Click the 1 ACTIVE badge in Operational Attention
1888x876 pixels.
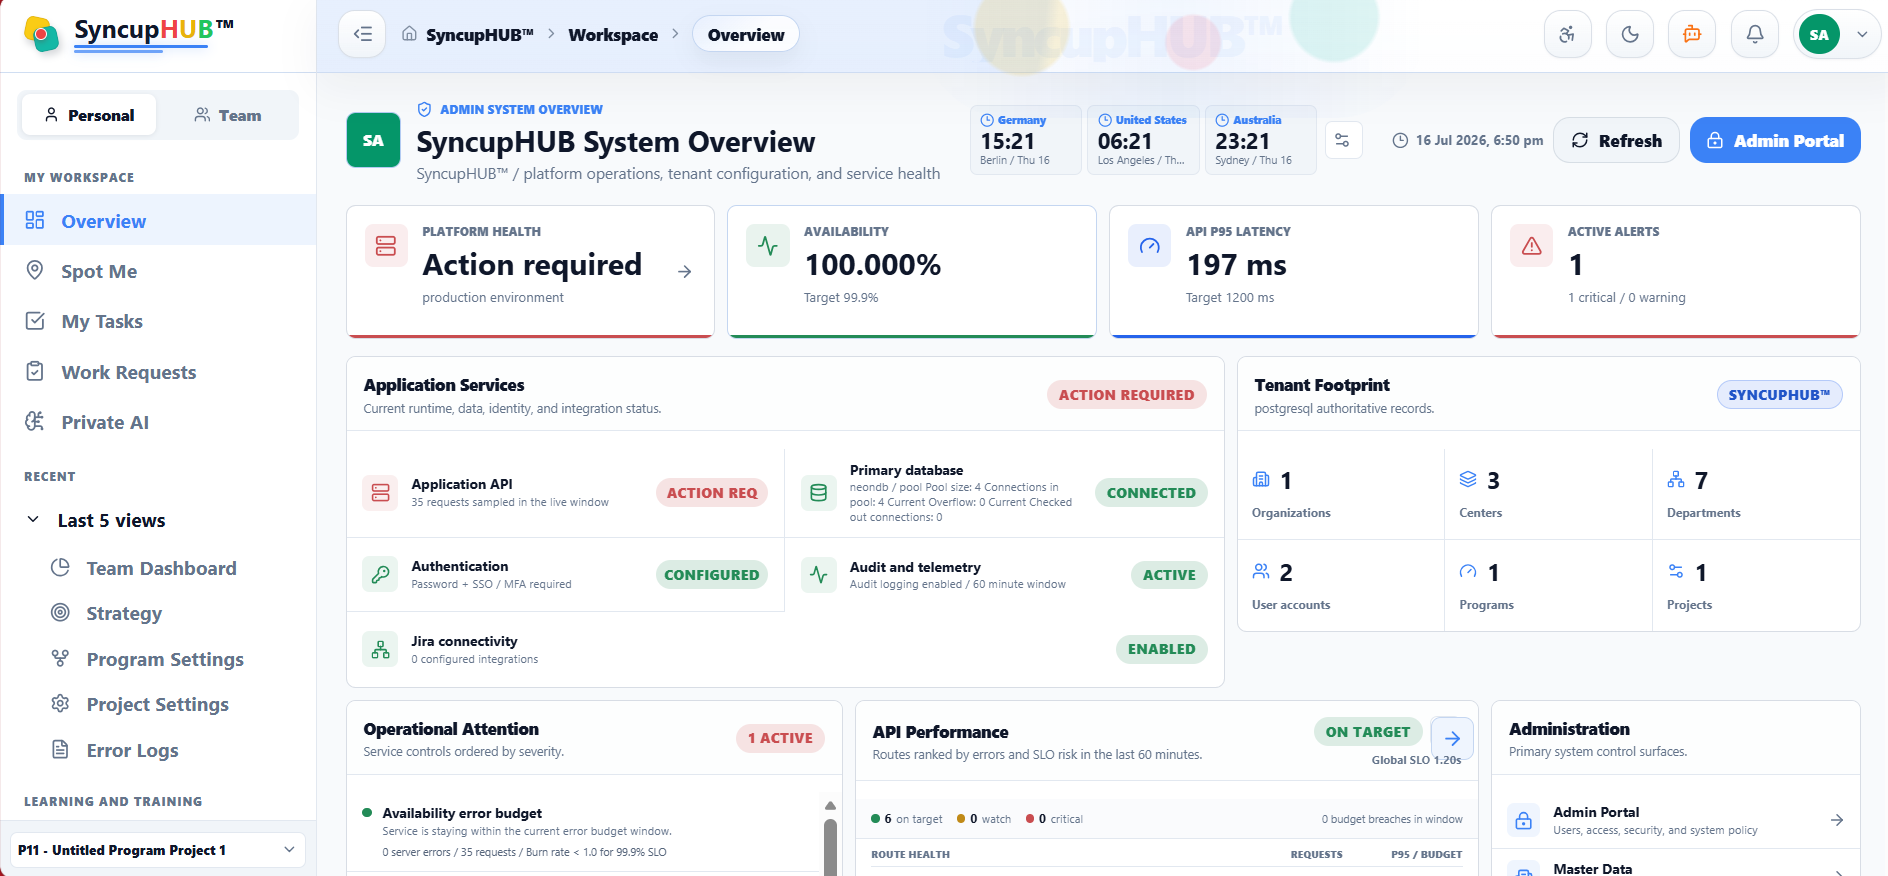click(780, 738)
